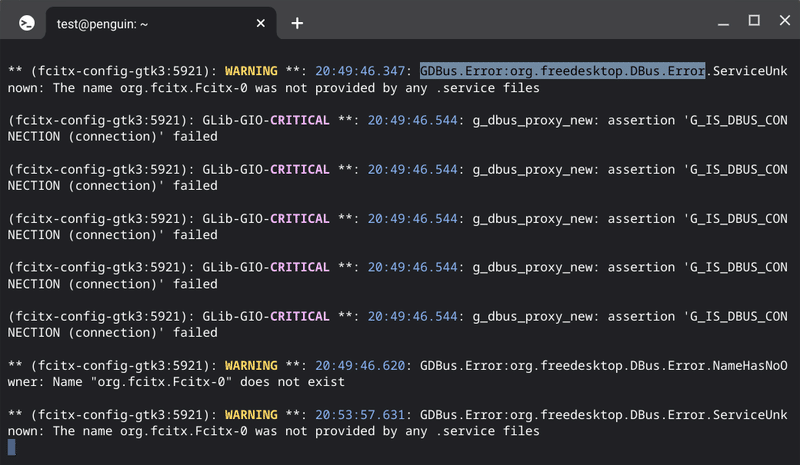This screenshot has width=800, height=465.
Task: Click the text 'Name "org.fcitx.Fcitx-0" does not exist'
Action: tap(198, 382)
